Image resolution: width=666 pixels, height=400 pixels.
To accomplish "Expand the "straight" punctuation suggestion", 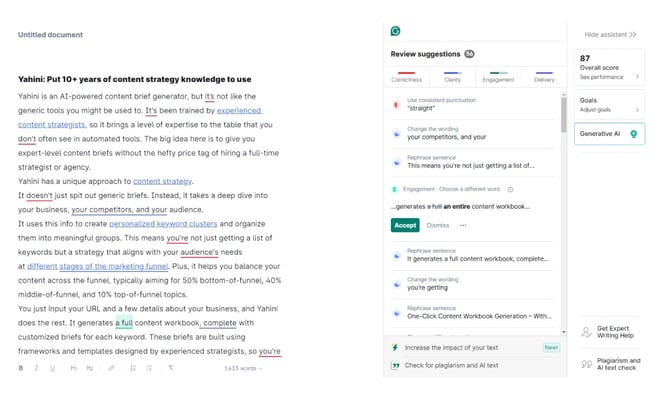I will [472, 104].
